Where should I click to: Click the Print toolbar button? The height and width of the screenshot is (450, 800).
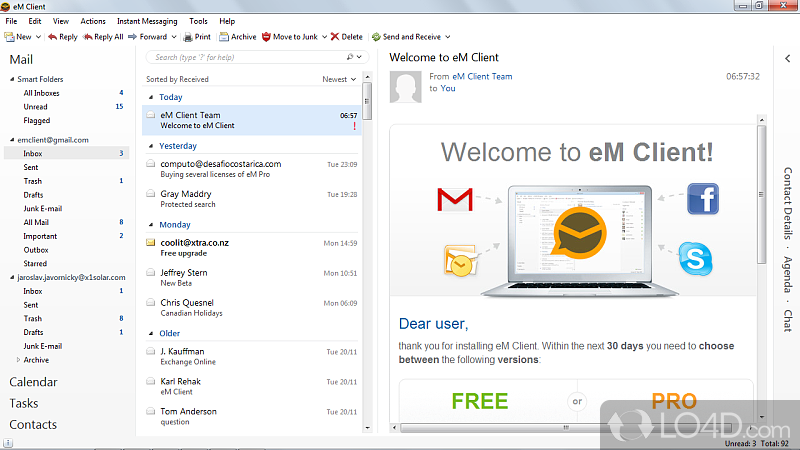point(197,37)
